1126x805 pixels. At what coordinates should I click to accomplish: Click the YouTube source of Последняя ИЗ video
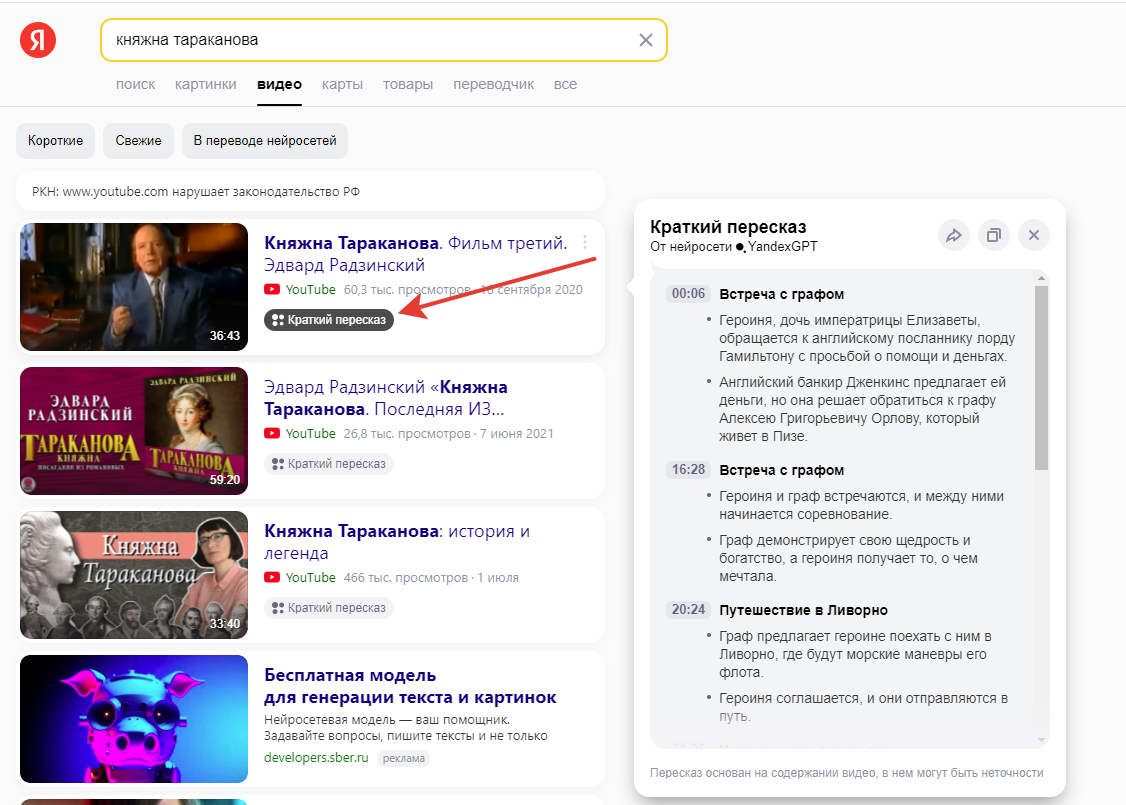[x=300, y=434]
